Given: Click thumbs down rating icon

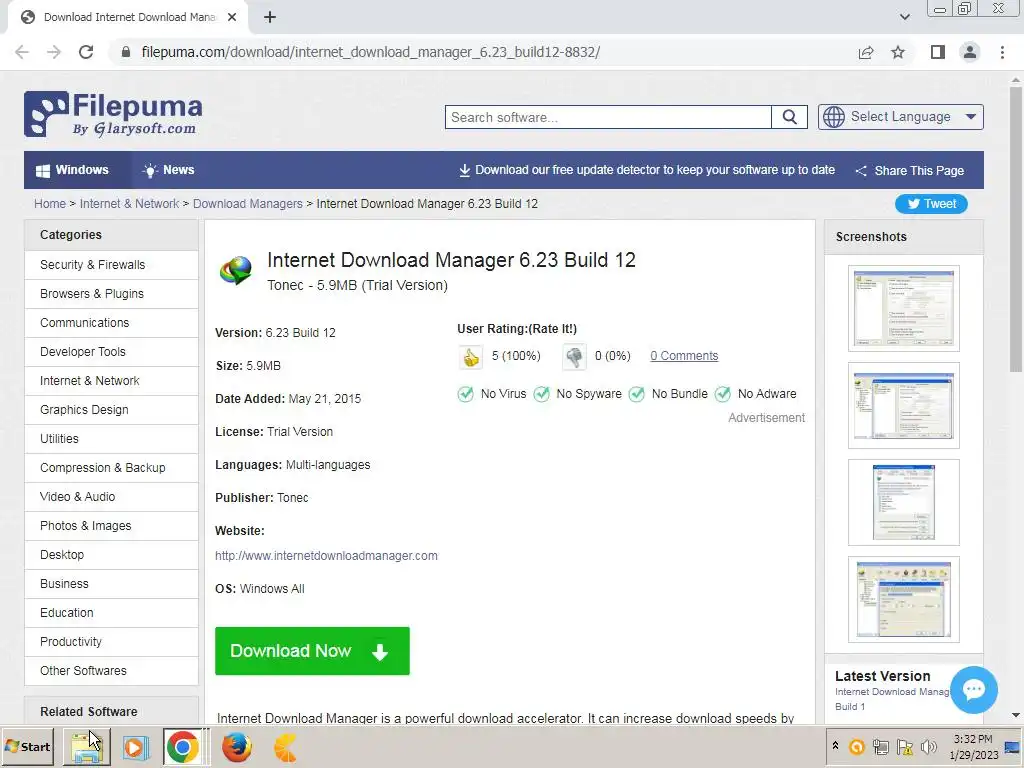Looking at the screenshot, I should click(x=574, y=357).
